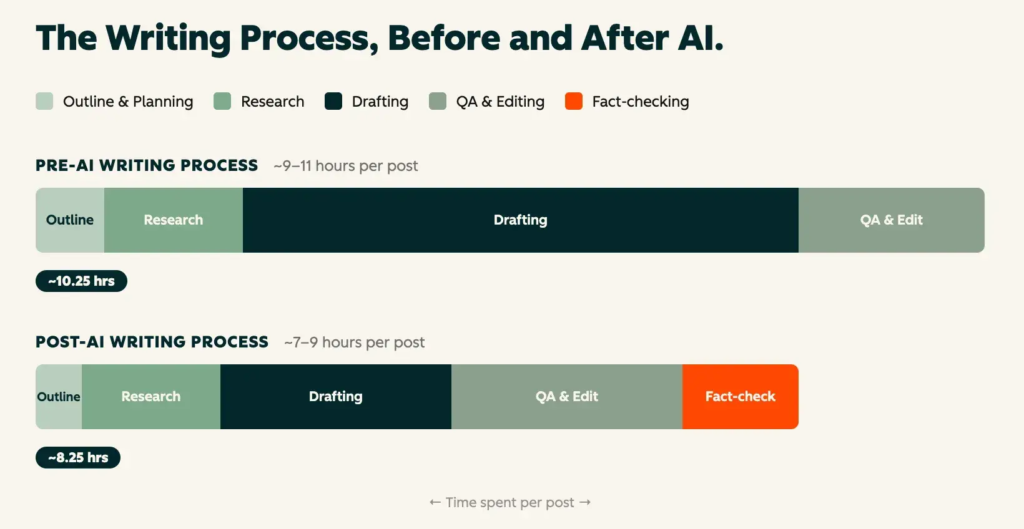The height and width of the screenshot is (529, 1024).
Task: Click the orange Fact-checking legend swatch
Action: pyautogui.click(x=573, y=101)
